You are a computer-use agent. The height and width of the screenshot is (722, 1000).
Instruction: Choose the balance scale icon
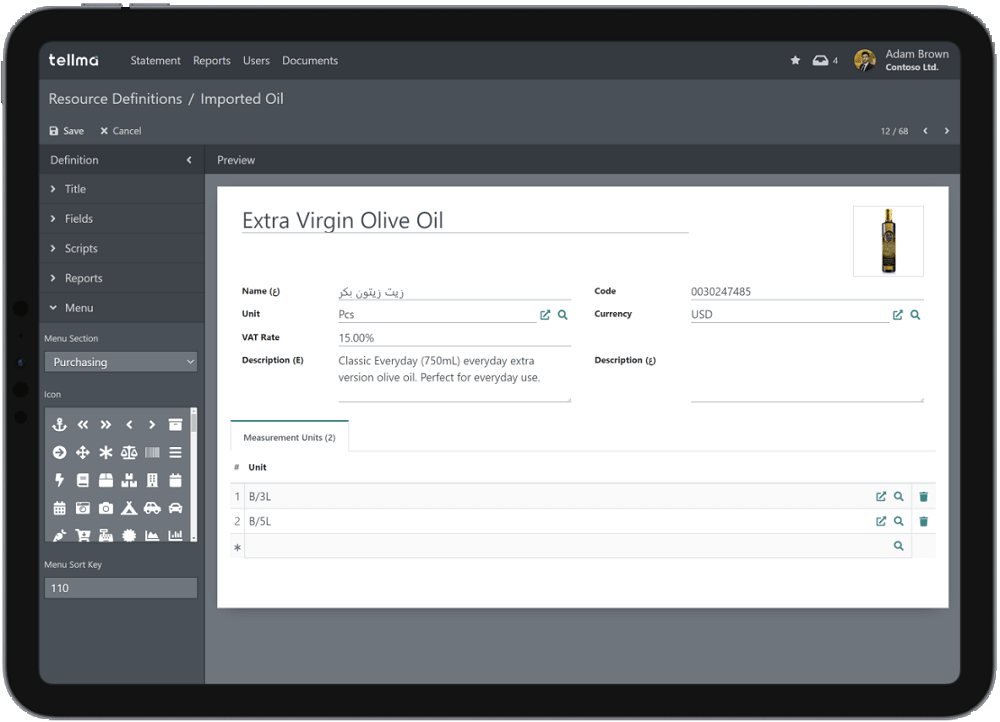[129, 453]
